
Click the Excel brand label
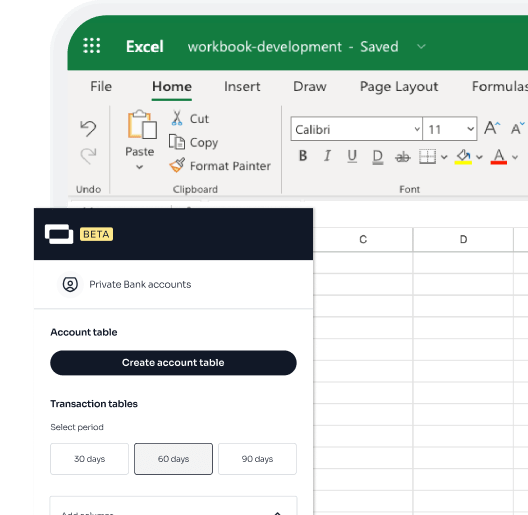[145, 46]
